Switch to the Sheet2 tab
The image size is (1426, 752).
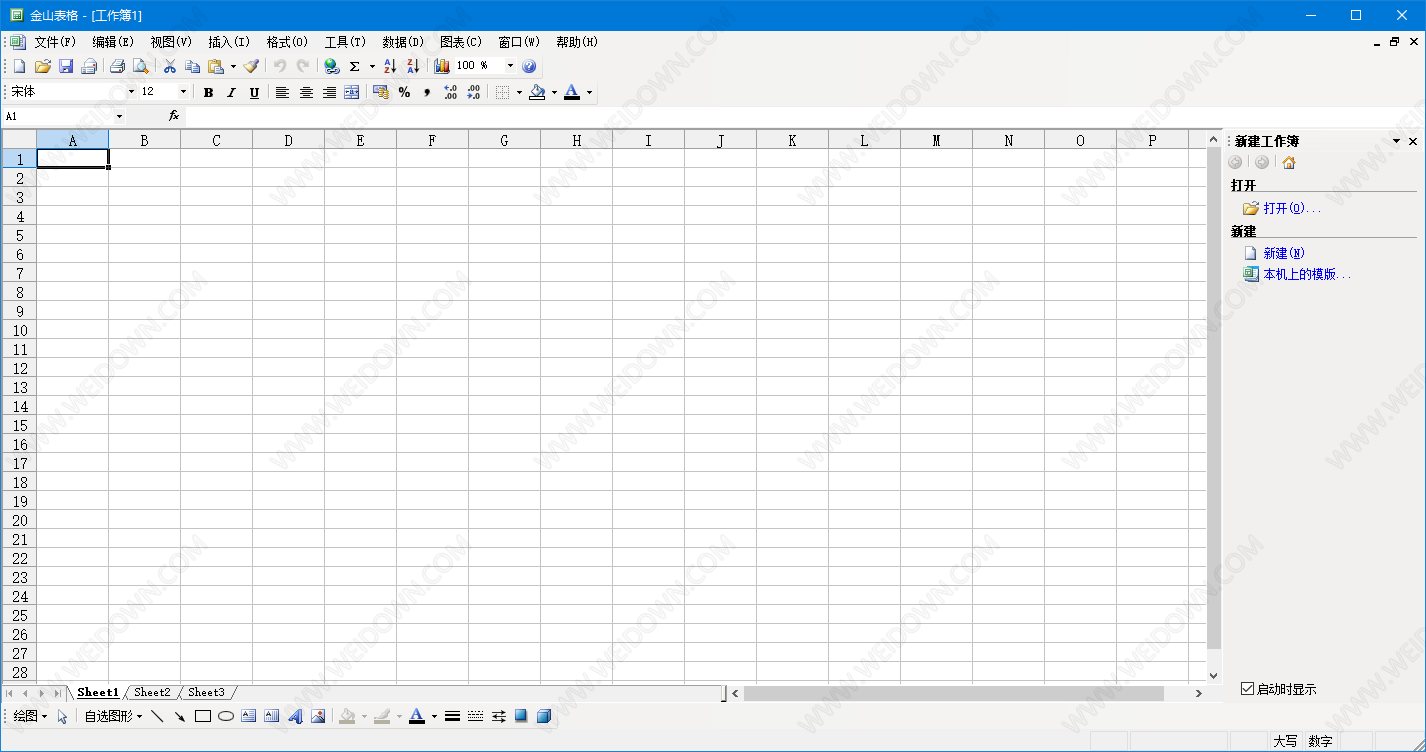[x=152, y=692]
